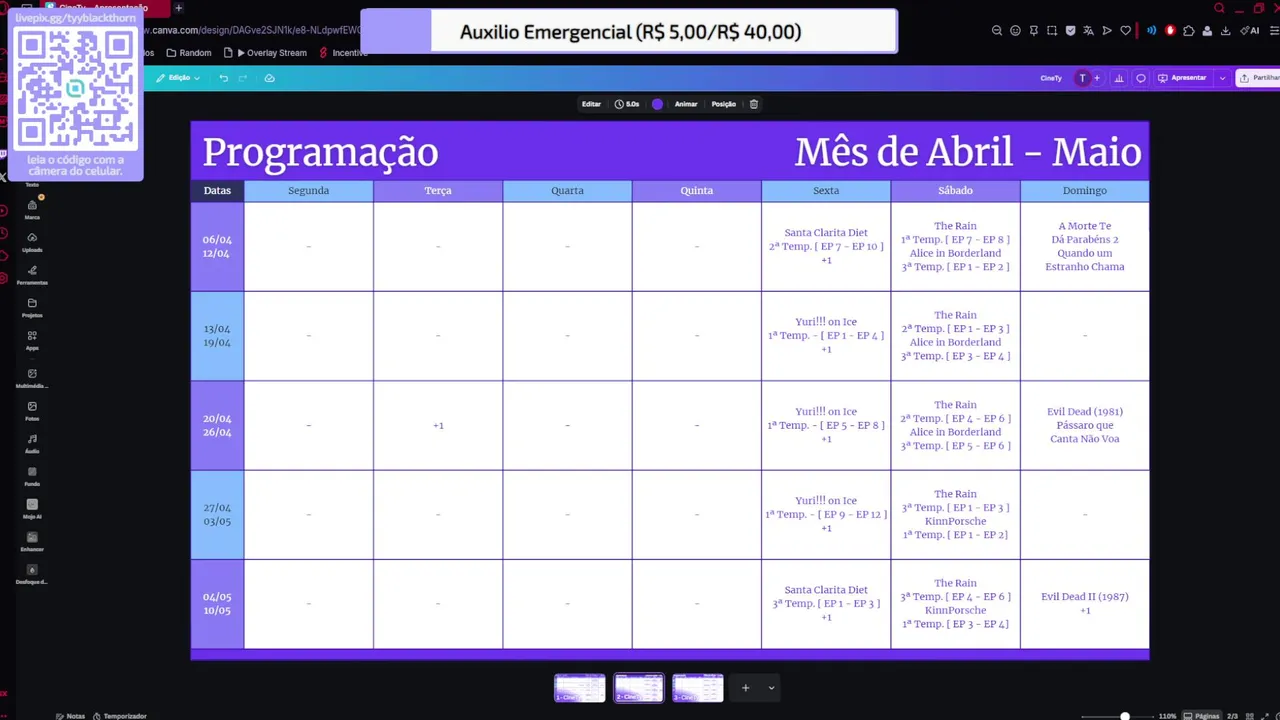Open the Projetos panel
The height and width of the screenshot is (720, 1280).
pos(32,308)
